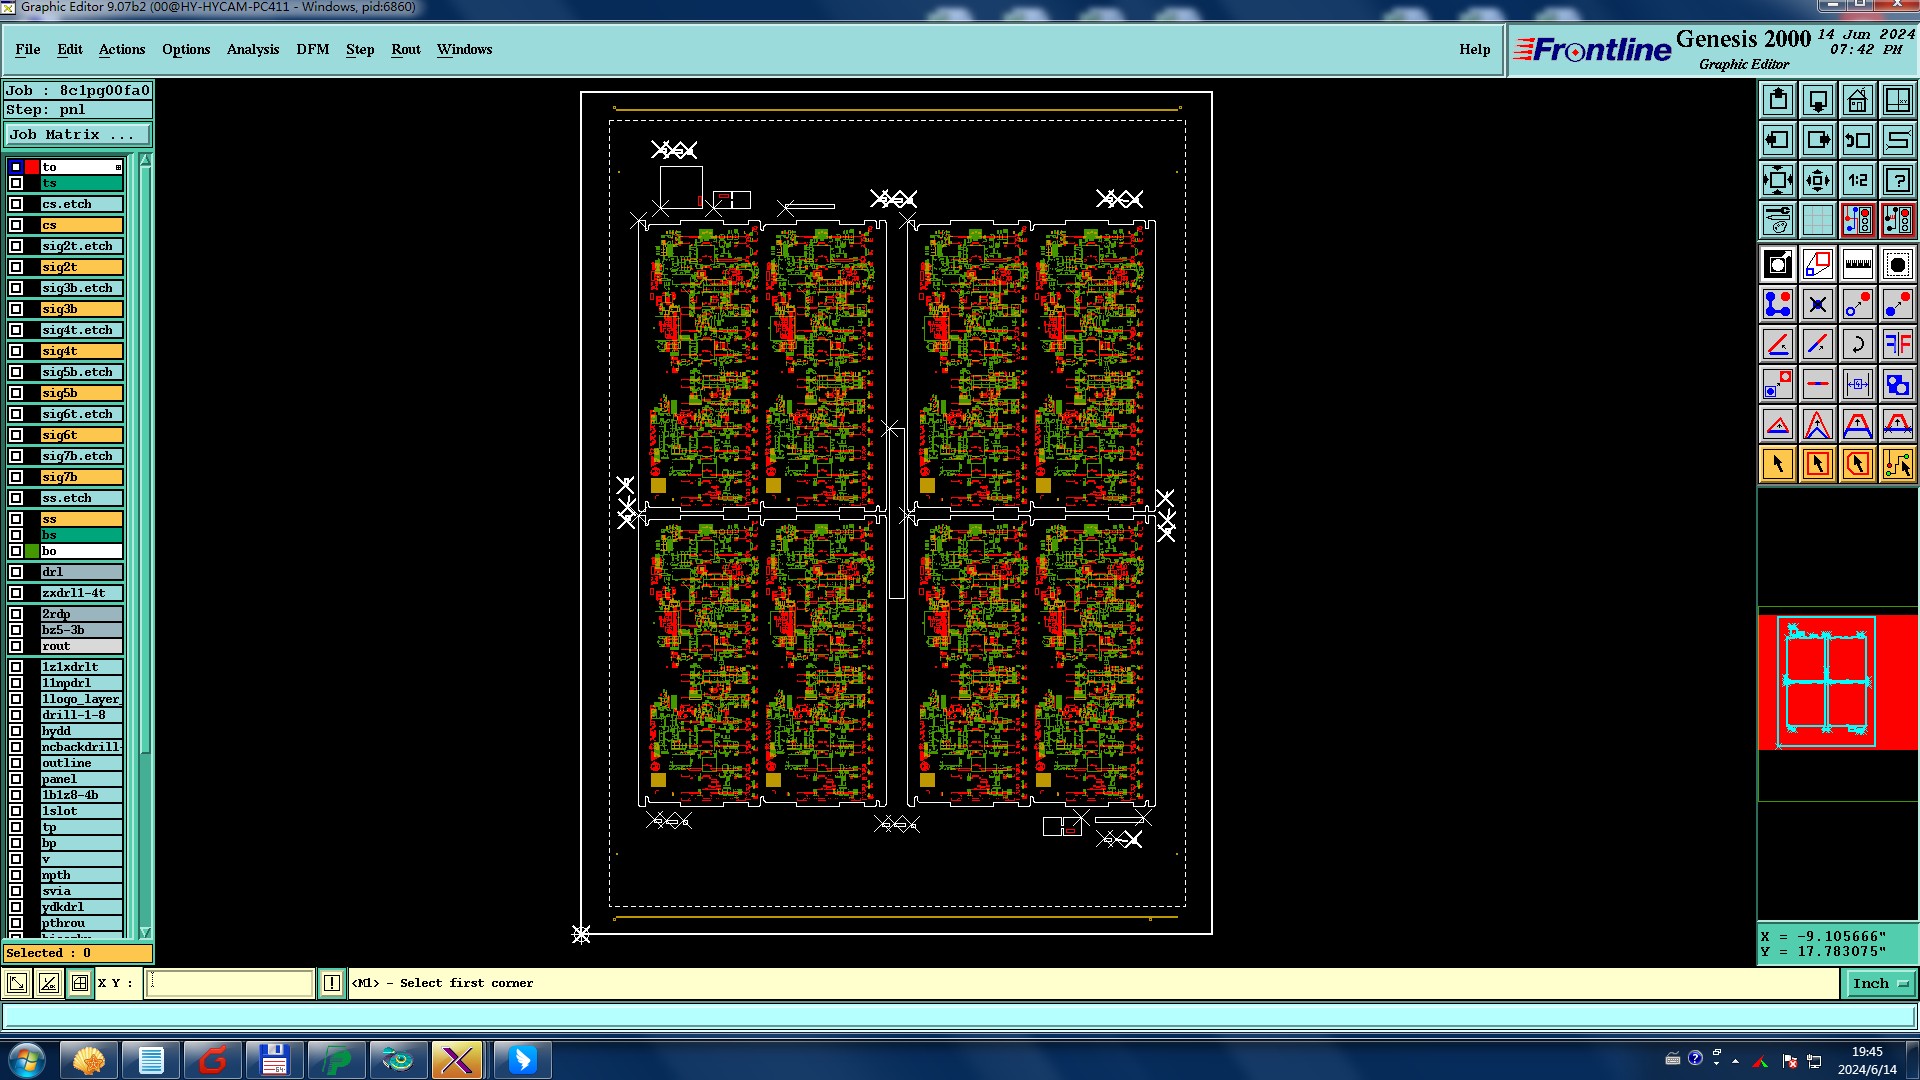Open the DFM menu
This screenshot has width=1920, height=1080.
coord(312,49)
